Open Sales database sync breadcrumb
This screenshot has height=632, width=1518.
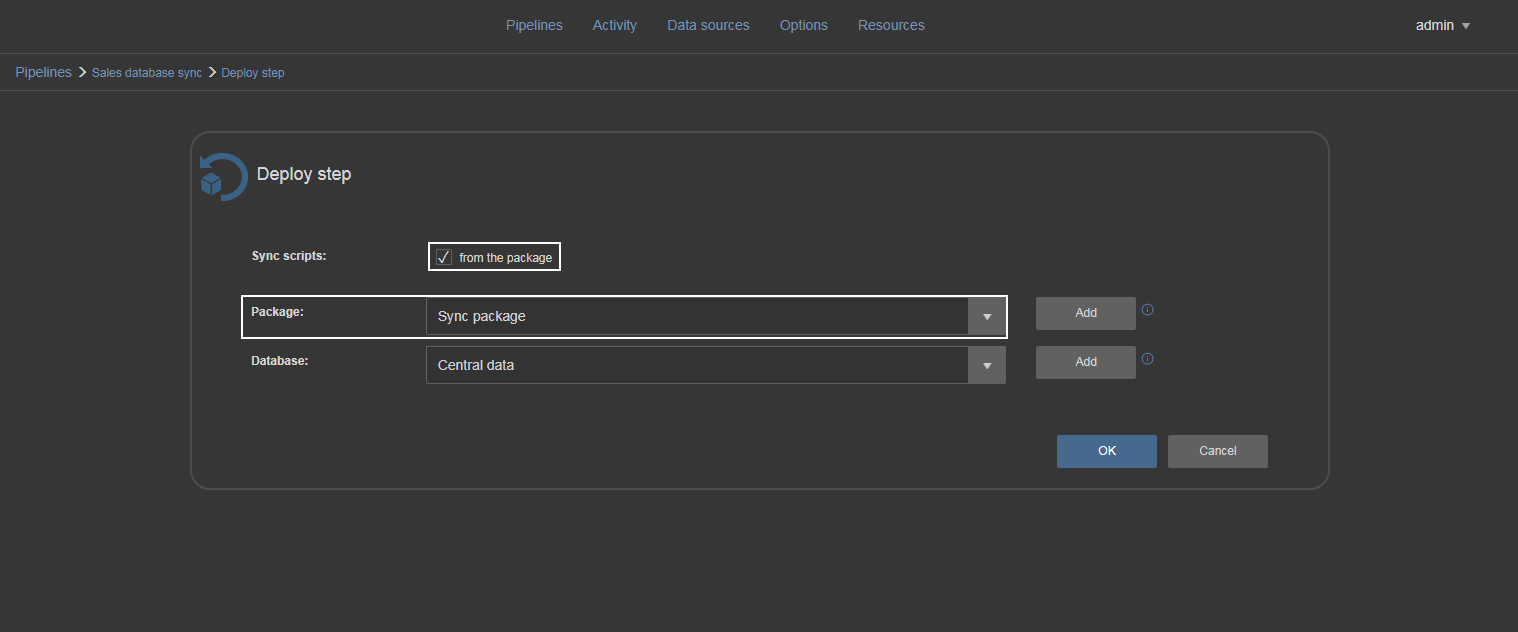click(147, 73)
